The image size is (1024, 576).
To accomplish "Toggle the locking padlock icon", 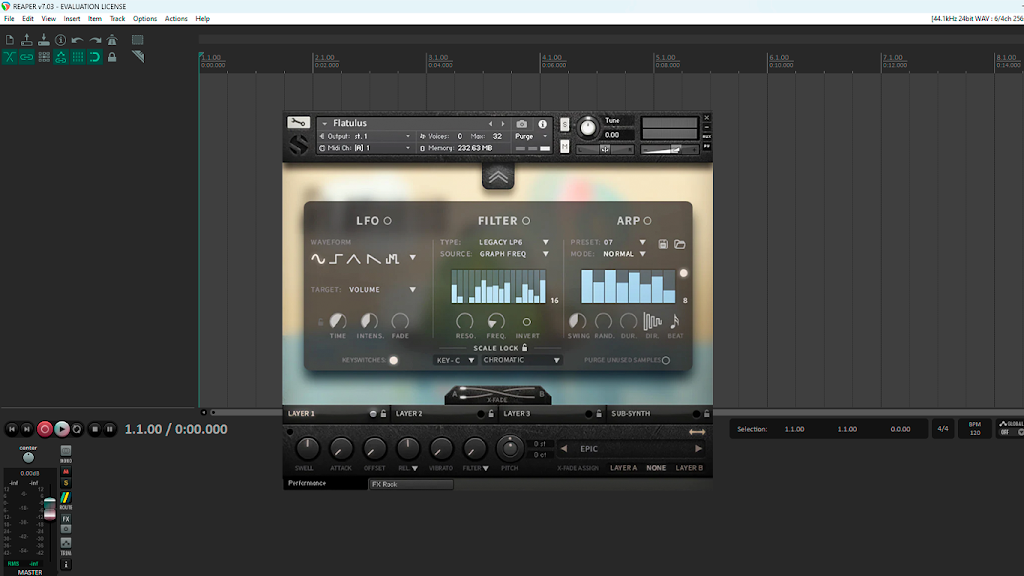I will 112,57.
